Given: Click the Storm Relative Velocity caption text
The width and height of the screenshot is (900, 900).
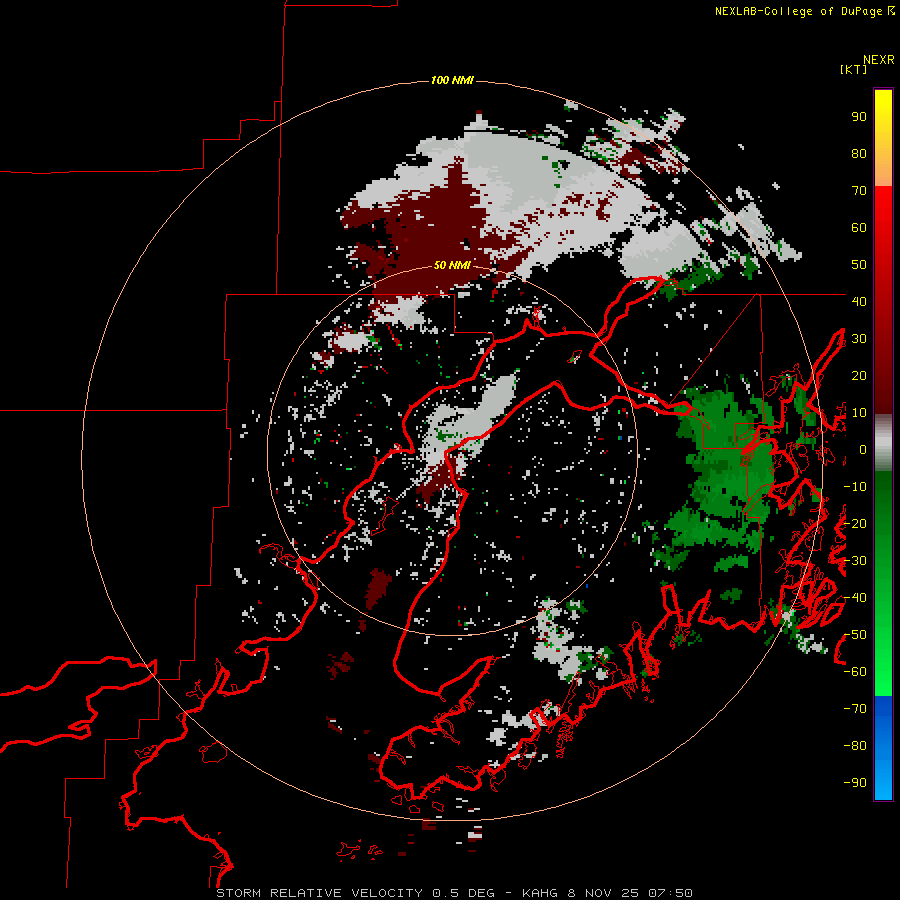Looking at the screenshot, I should (x=454, y=893).
